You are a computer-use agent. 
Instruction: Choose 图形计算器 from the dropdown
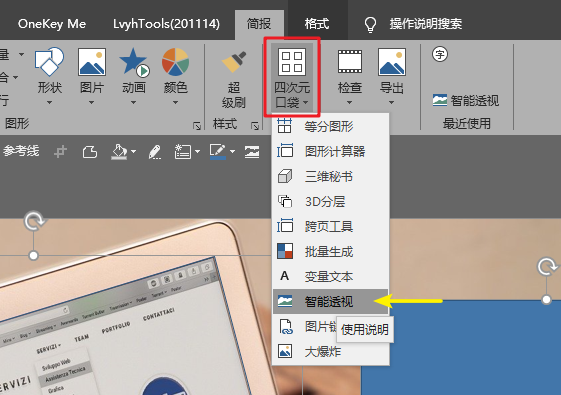(330, 151)
